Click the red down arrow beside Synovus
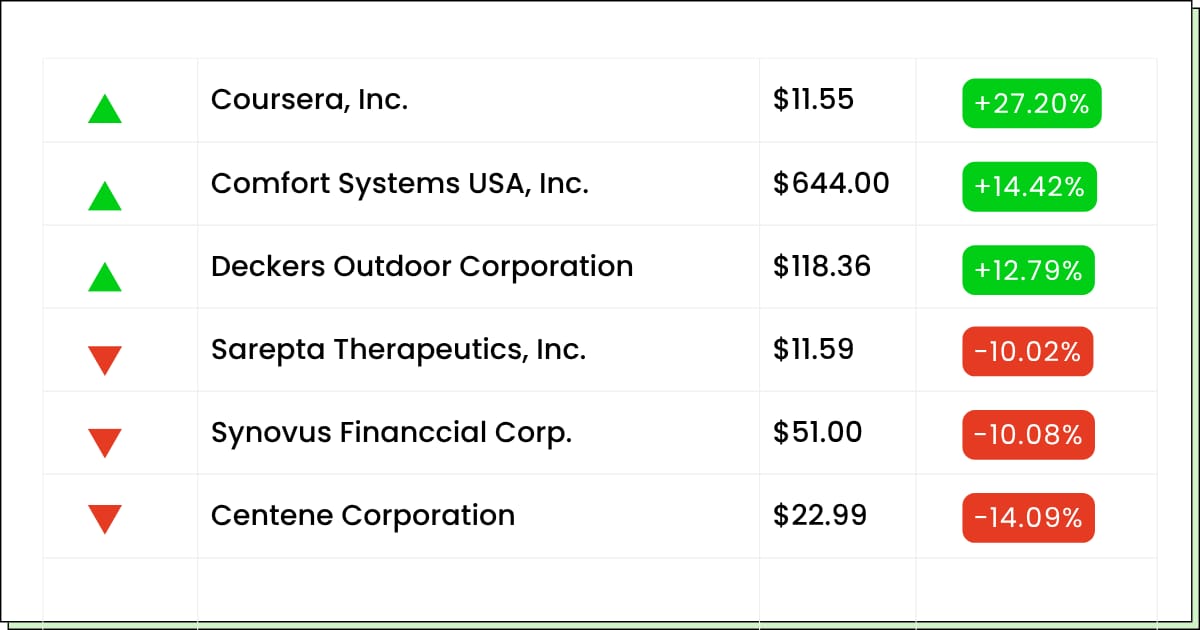 click(x=105, y=443)
